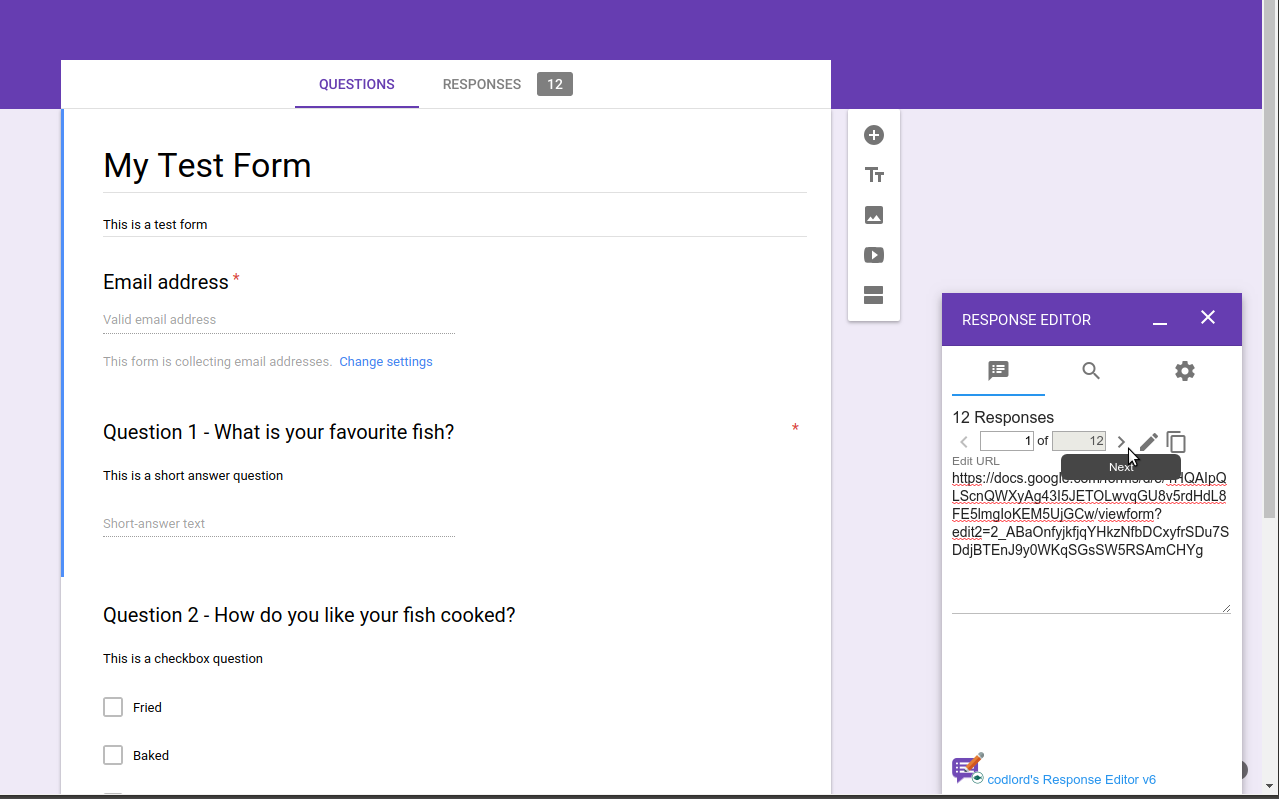Open the settings gear tab in Response Editor
The height and width of the screenshot is (800, 1280).
pyautogui.click(x=1185, y=371)
